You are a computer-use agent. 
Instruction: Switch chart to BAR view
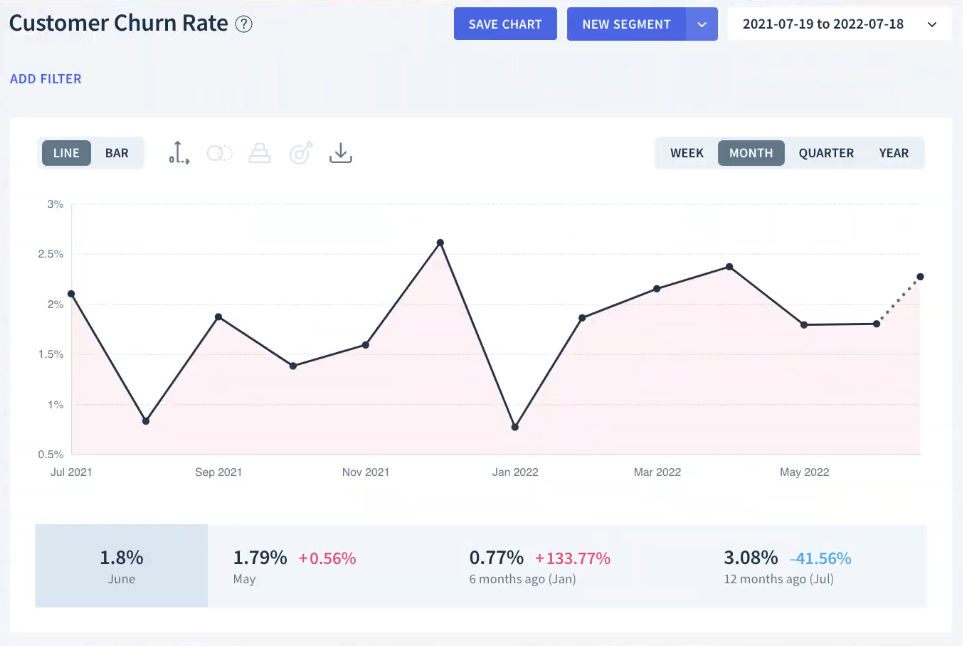coord(117,153)
